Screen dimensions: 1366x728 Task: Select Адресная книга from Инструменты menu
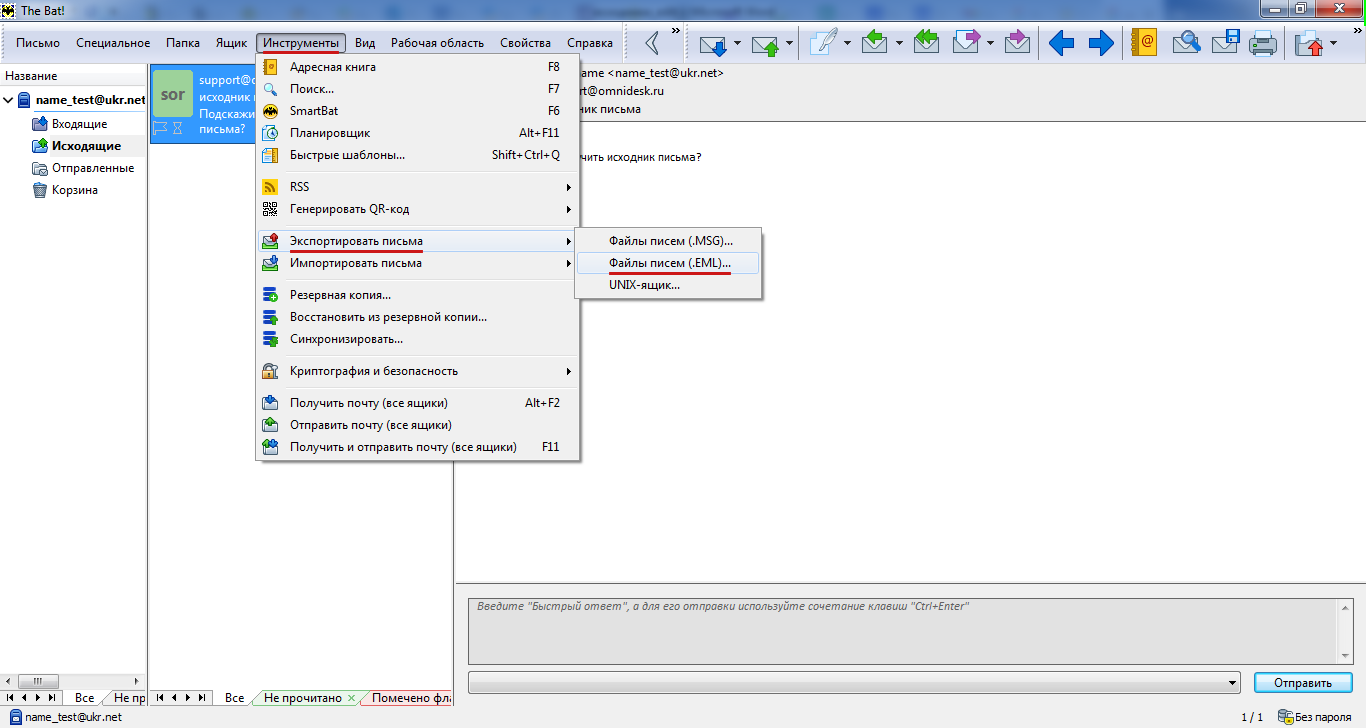coord(418,67)
